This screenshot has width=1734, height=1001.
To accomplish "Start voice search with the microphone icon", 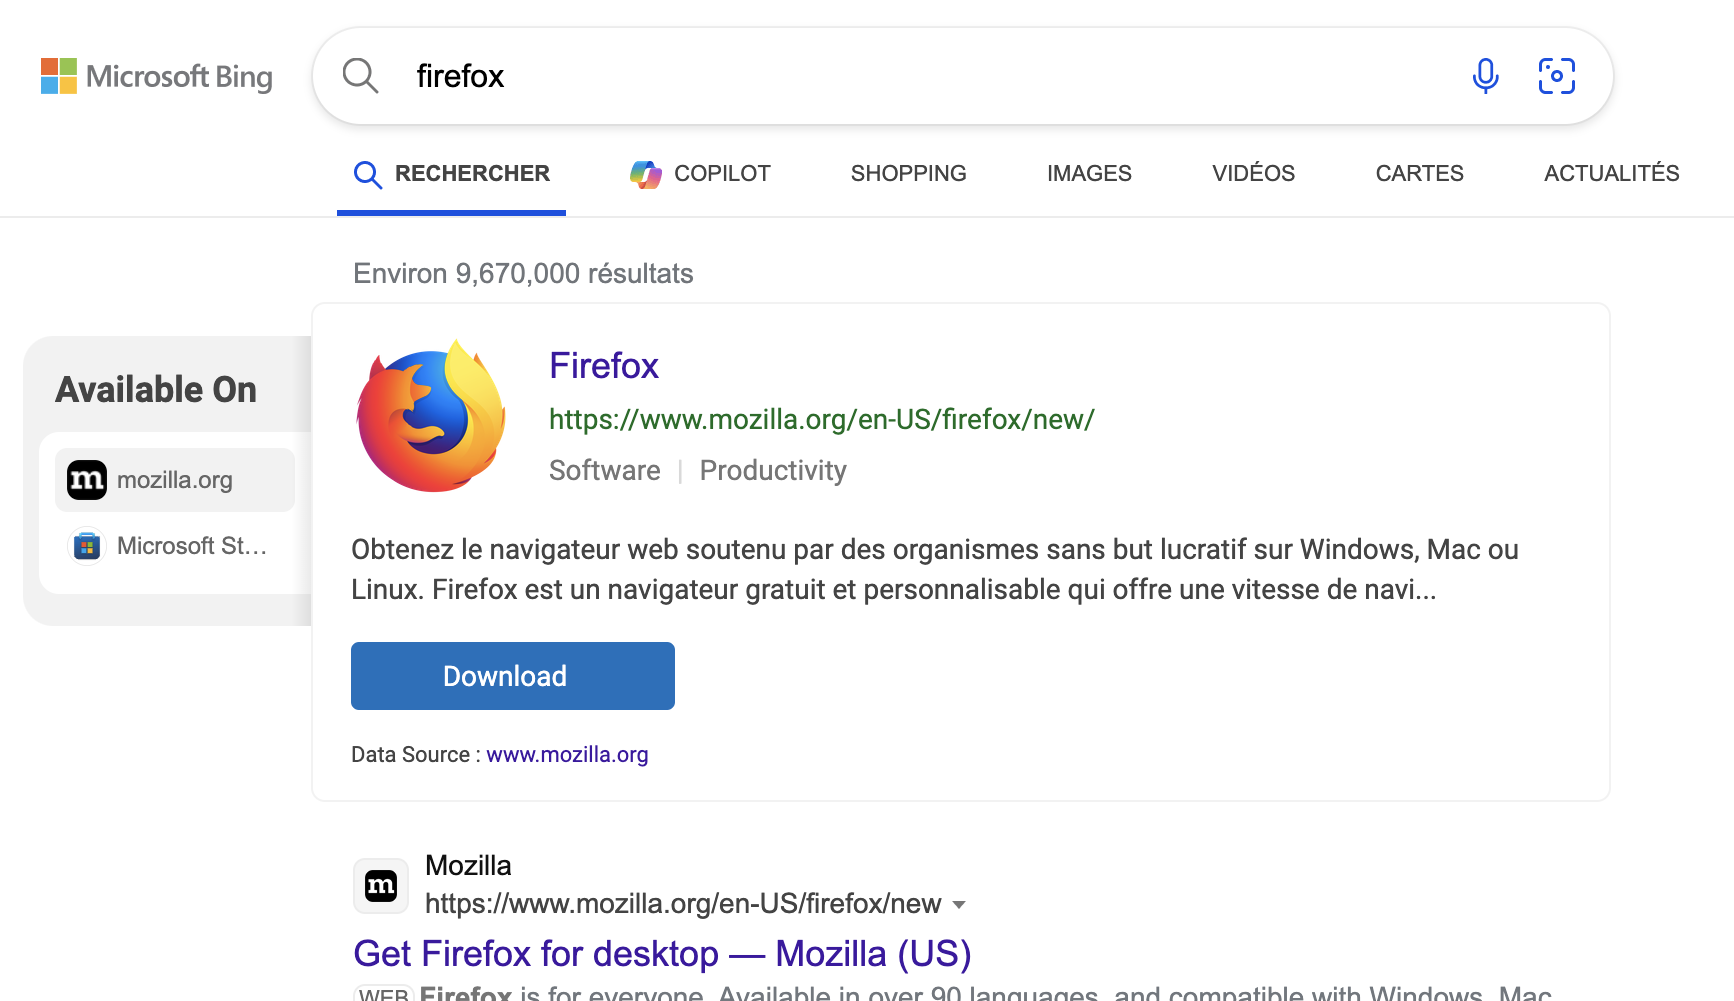I will pyautogui.click(x=1485, y=76).
